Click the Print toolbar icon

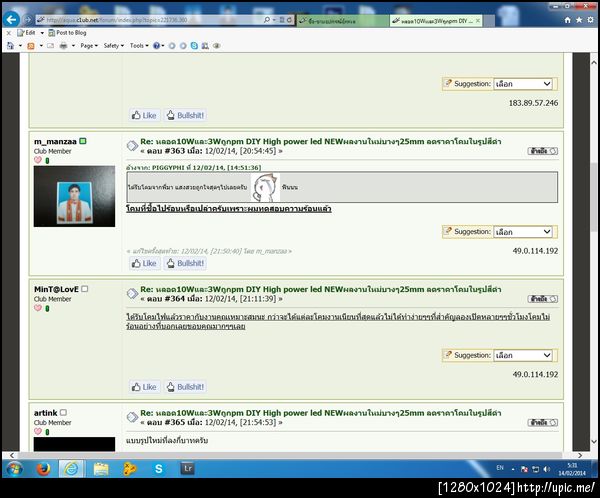point(64,46)
